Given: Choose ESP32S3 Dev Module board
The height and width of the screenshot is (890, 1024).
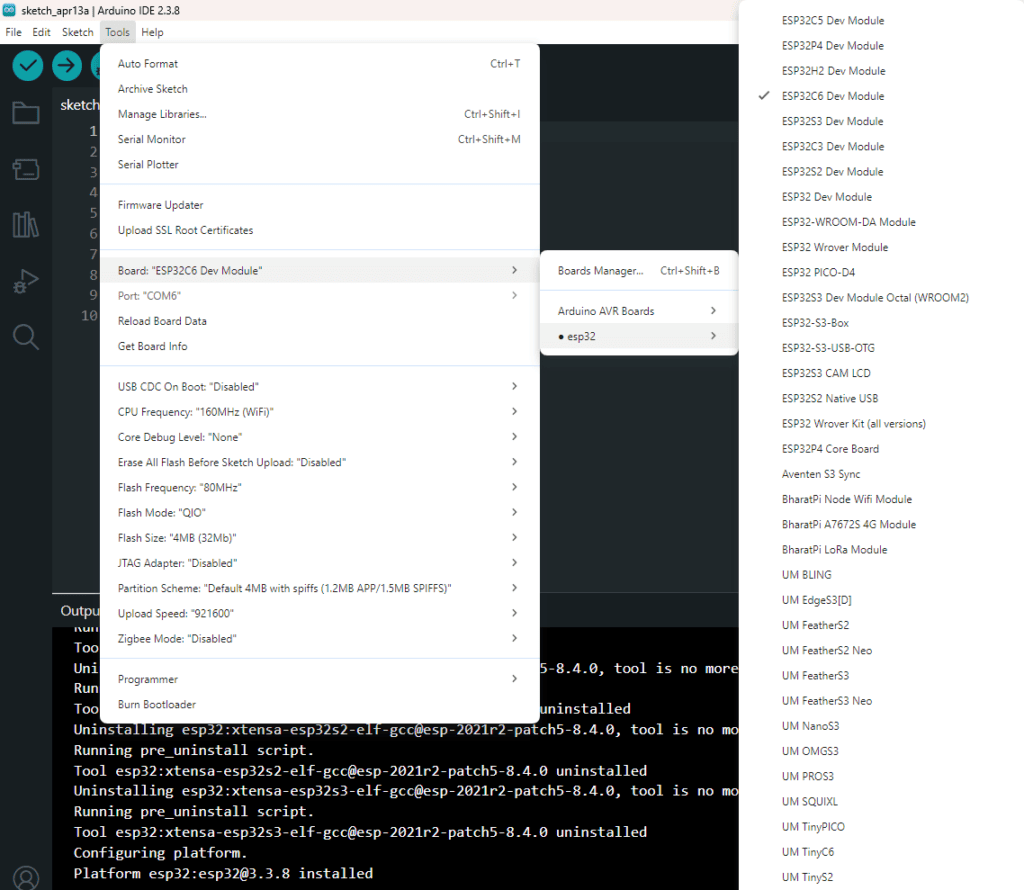Looking at the screenshot, I should 832,121.
